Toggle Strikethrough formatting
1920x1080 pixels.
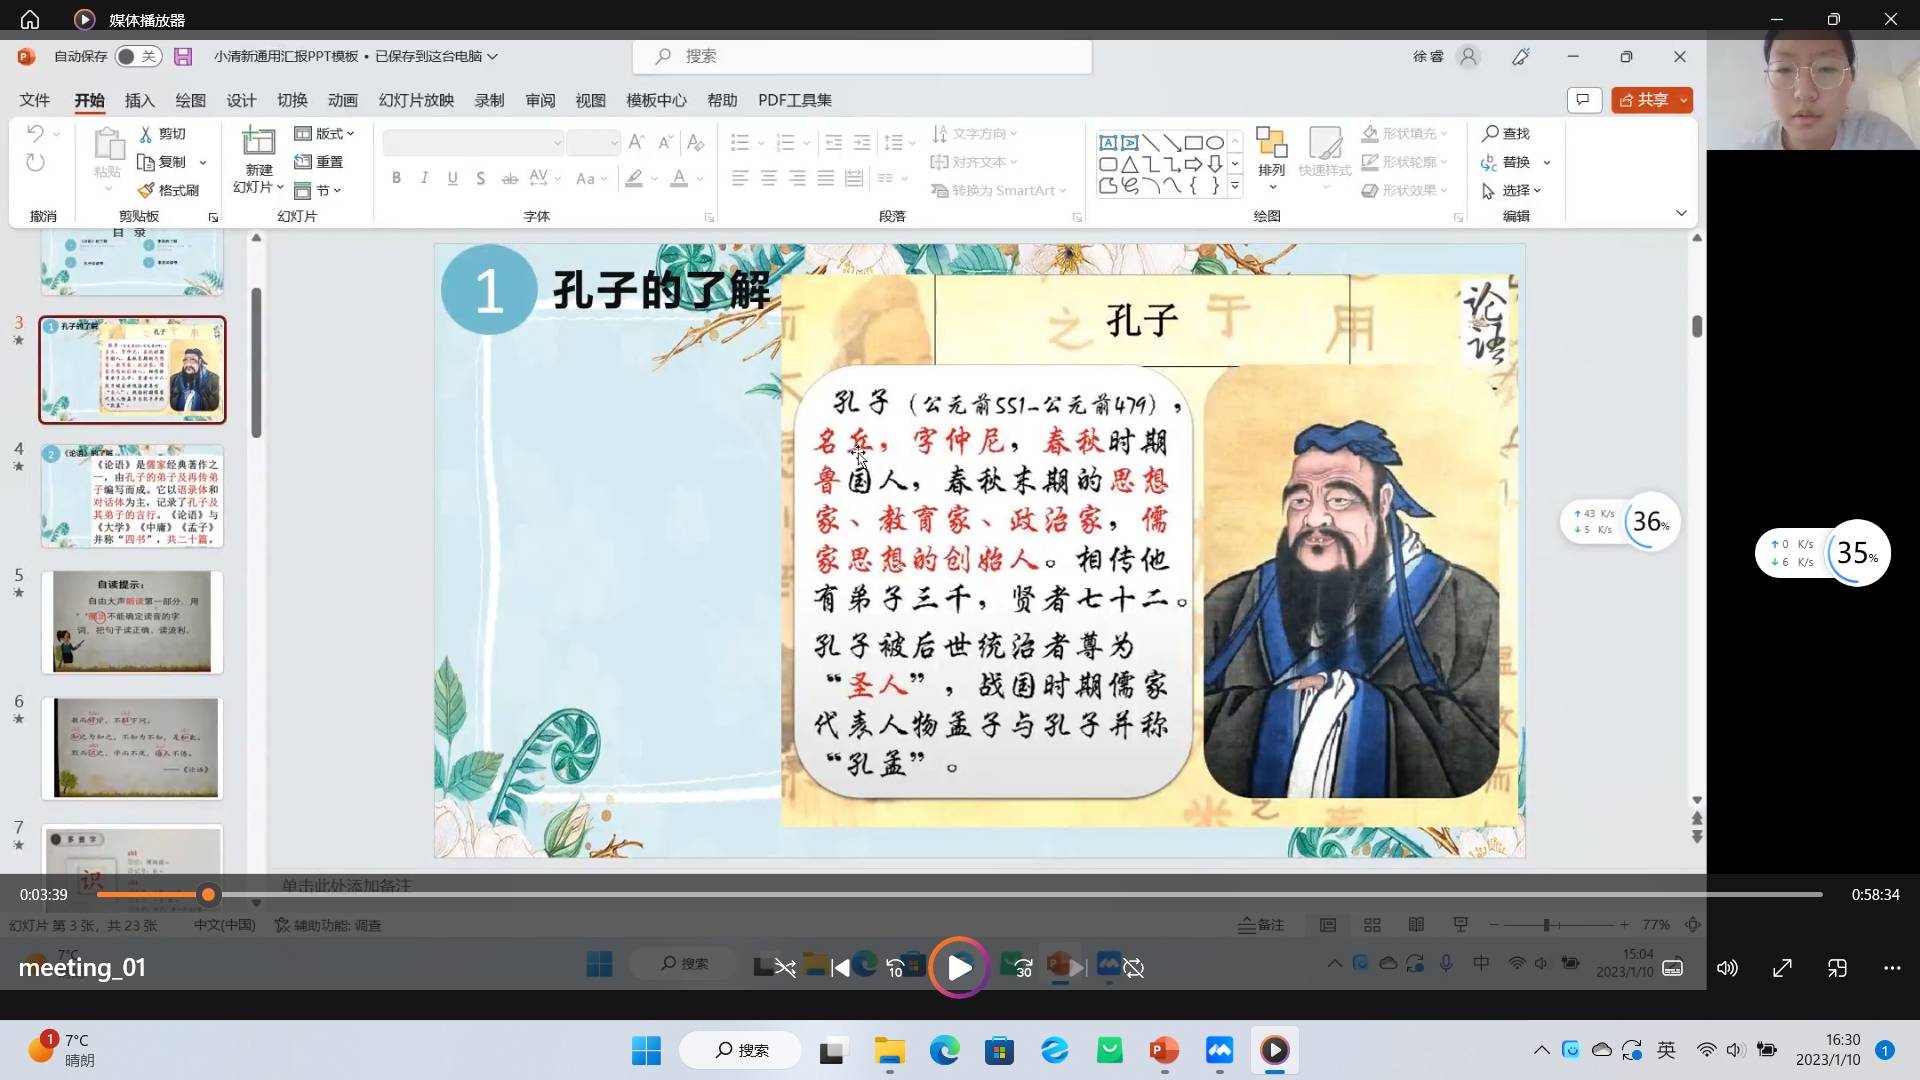pos(510,178)
